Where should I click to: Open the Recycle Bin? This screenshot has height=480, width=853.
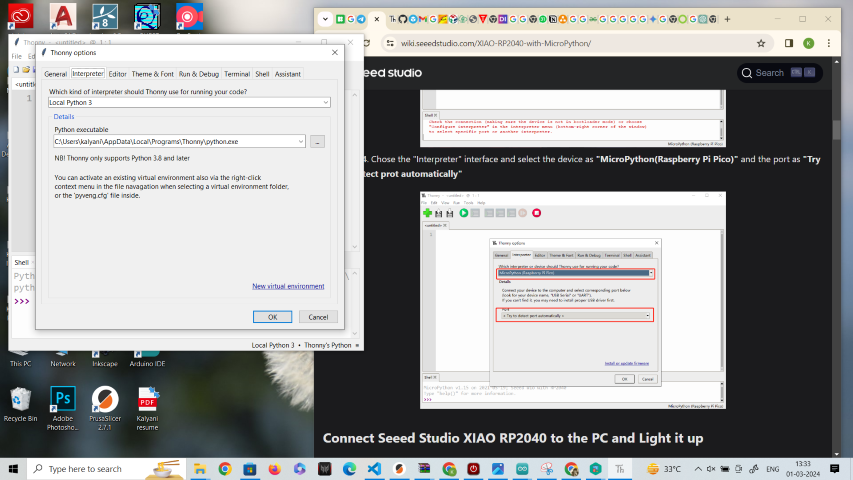coord(20,404)
